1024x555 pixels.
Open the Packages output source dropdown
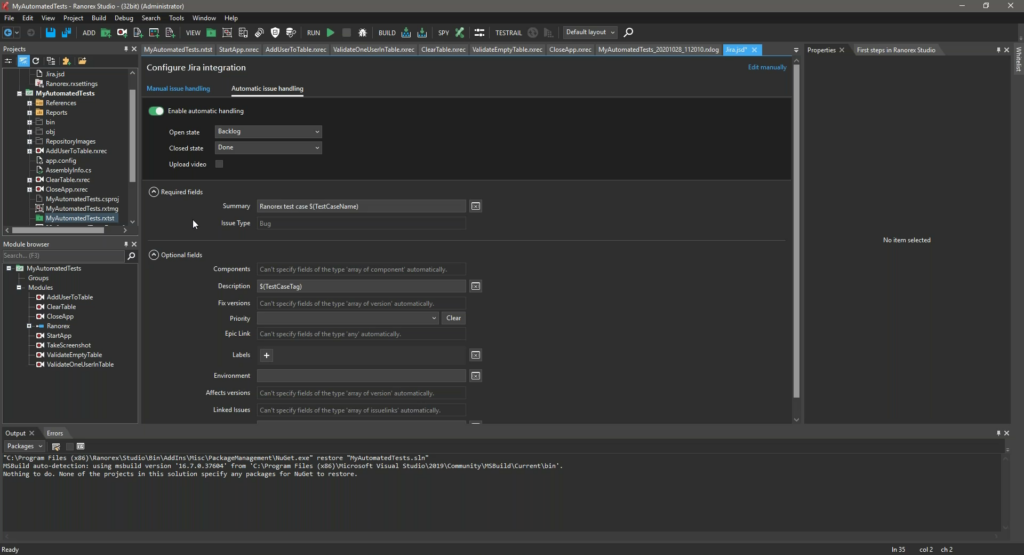point(25,447)
